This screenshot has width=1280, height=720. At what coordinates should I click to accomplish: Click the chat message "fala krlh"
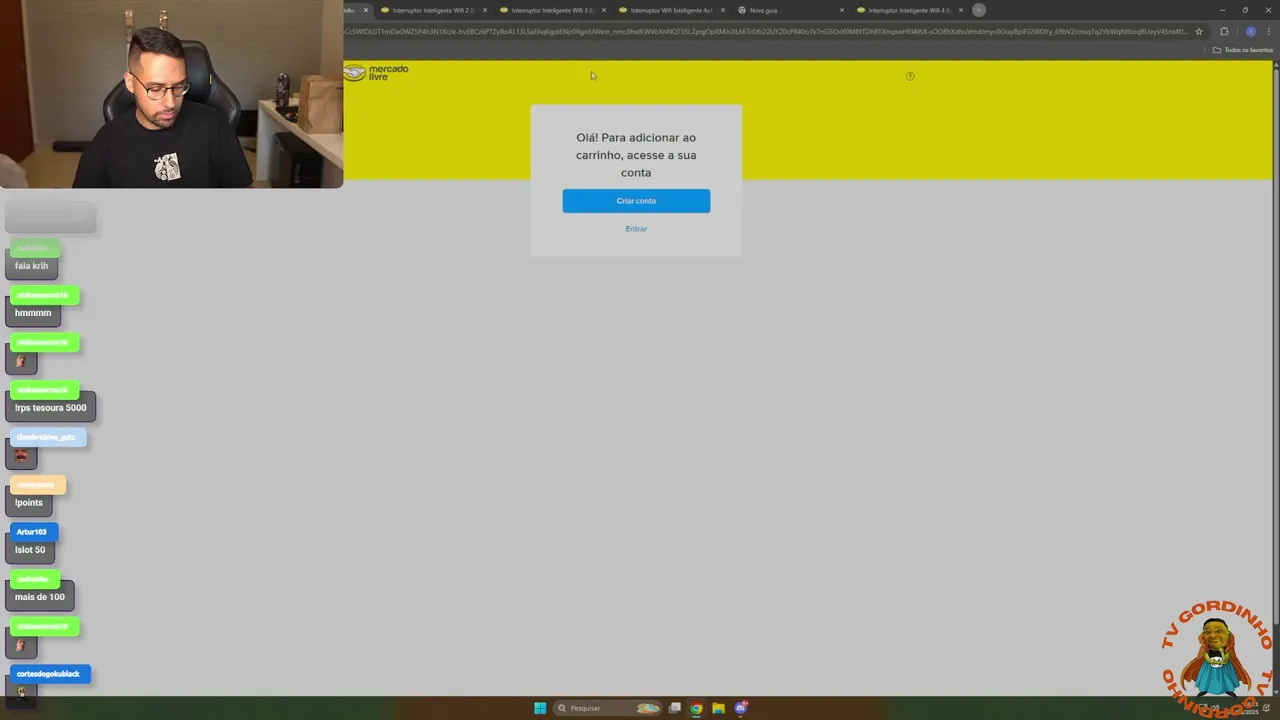pyautogui.click(x=32, y=266)
